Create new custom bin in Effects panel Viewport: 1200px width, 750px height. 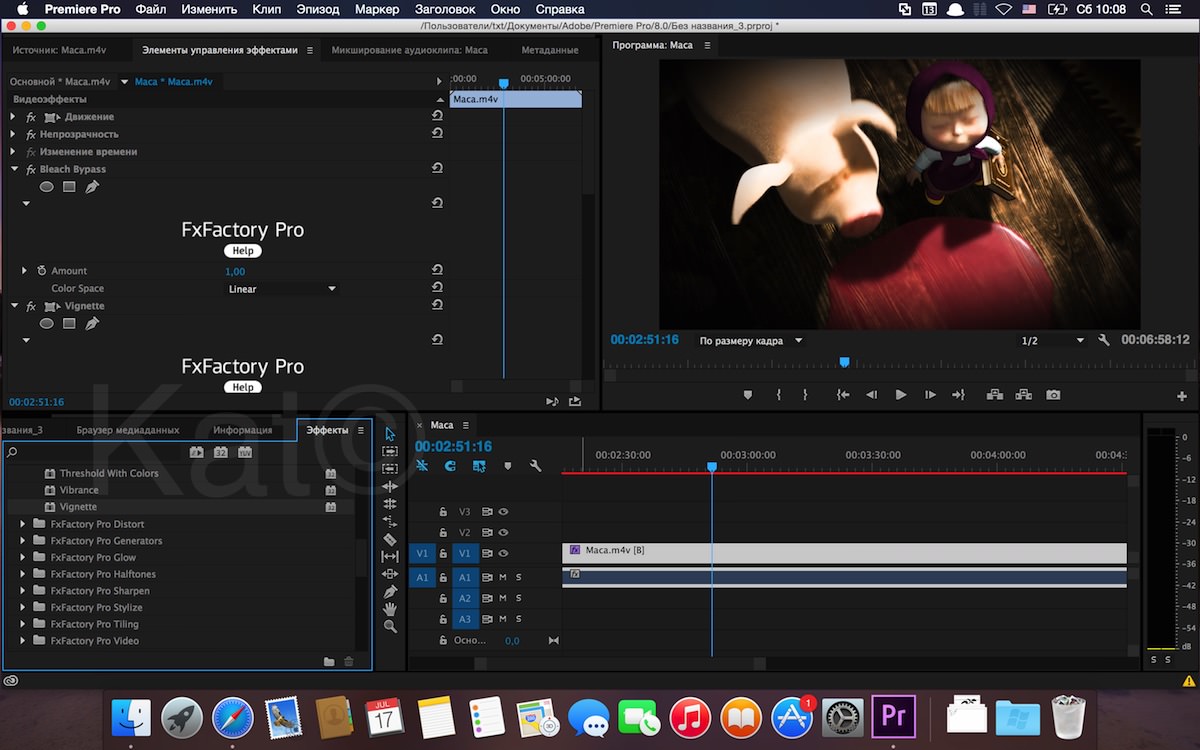pos(329,661)
